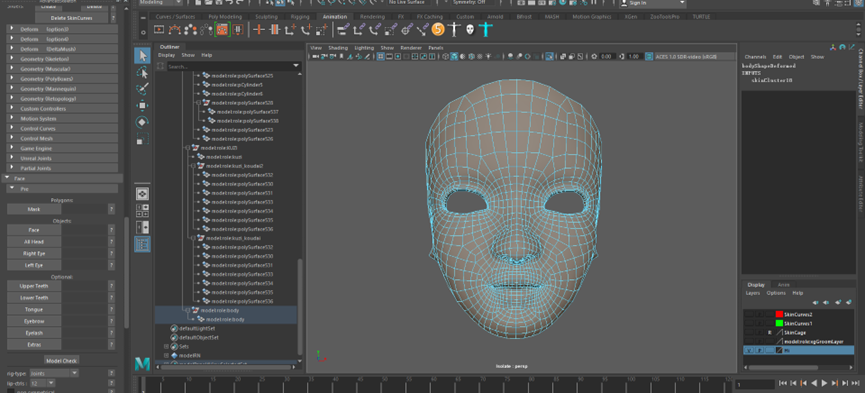This screenshot has height=393, width=865.
Task: Click the four-pane layout icon
Action: click(x=142, y=210)
